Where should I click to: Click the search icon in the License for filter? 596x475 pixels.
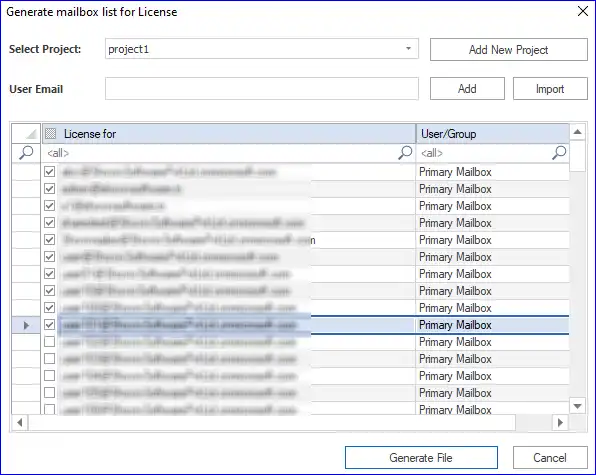tap(406, 153)
